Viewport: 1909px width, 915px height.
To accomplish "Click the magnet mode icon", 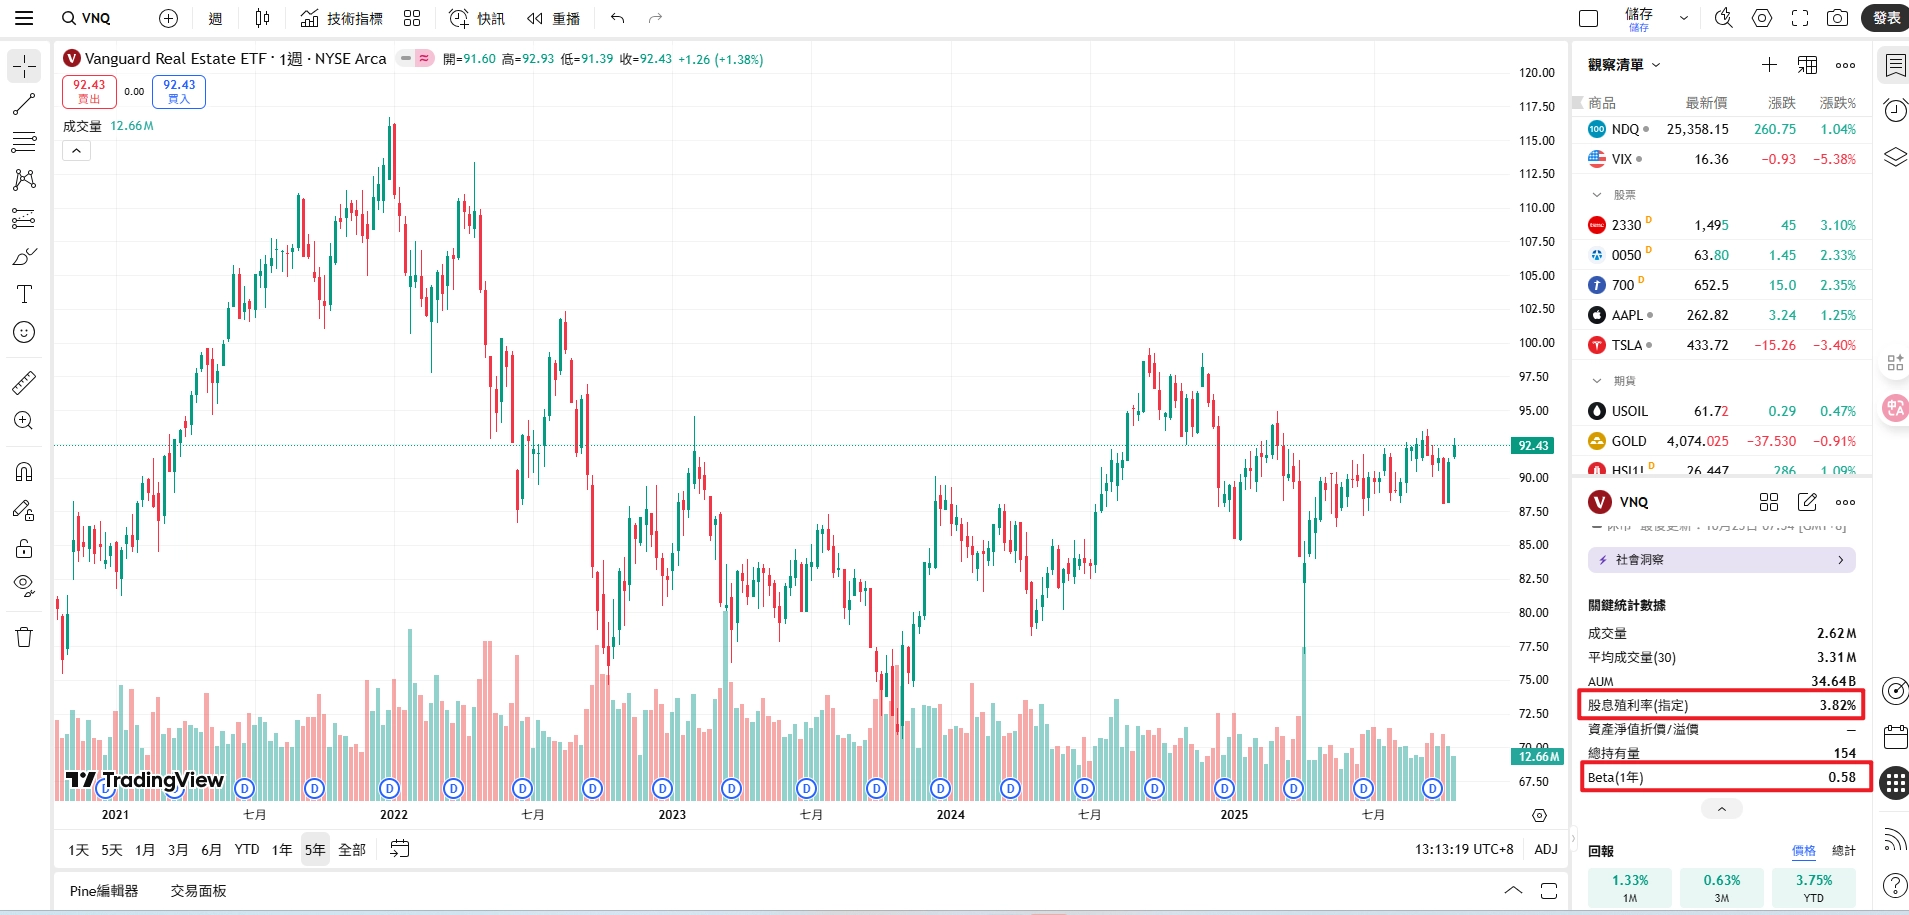I will pyautogui.click(x=24, y=471).
